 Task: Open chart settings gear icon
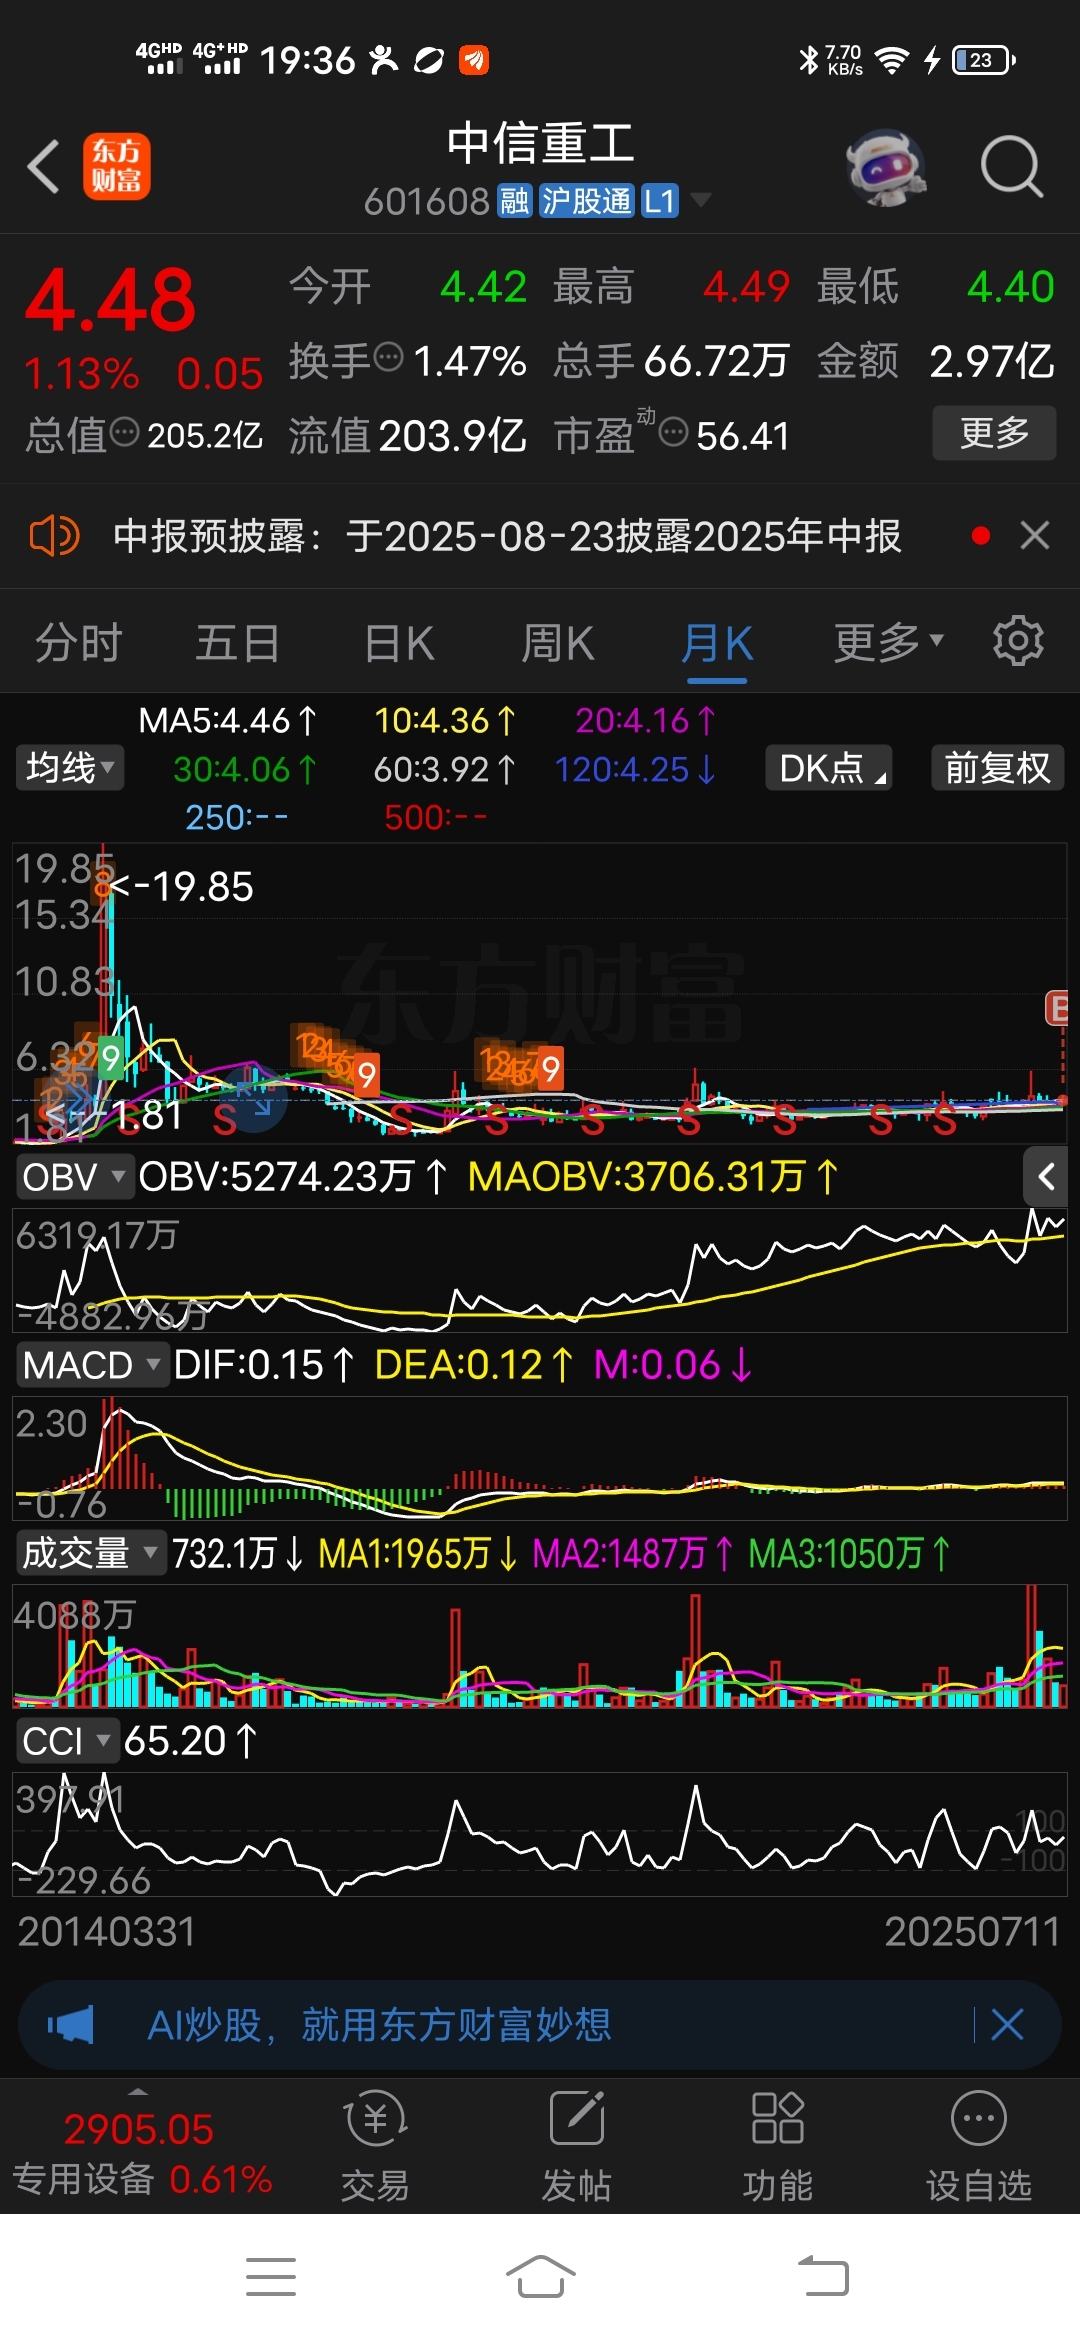pyautogui.click(x=1018, y=641)
